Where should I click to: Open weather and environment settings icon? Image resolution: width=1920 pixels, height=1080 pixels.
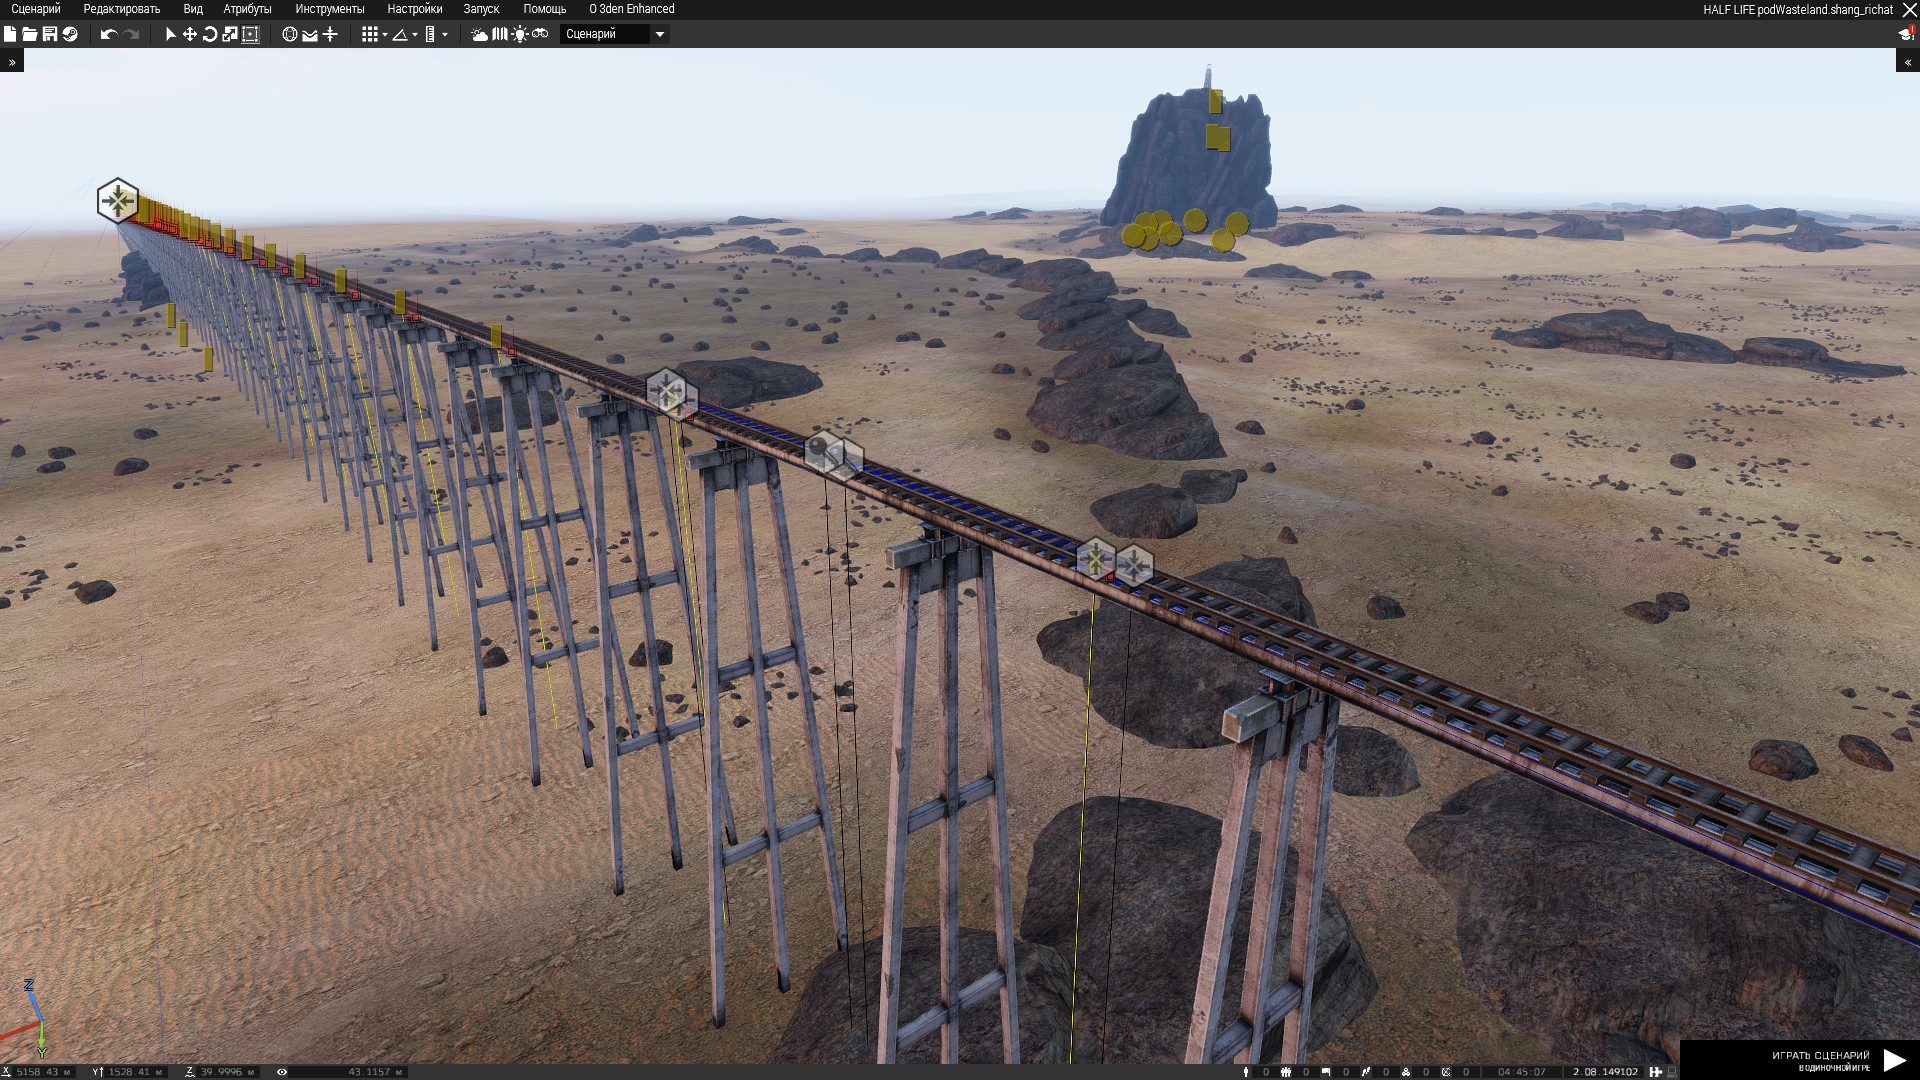pyautogui.click(x=480, y=34)
